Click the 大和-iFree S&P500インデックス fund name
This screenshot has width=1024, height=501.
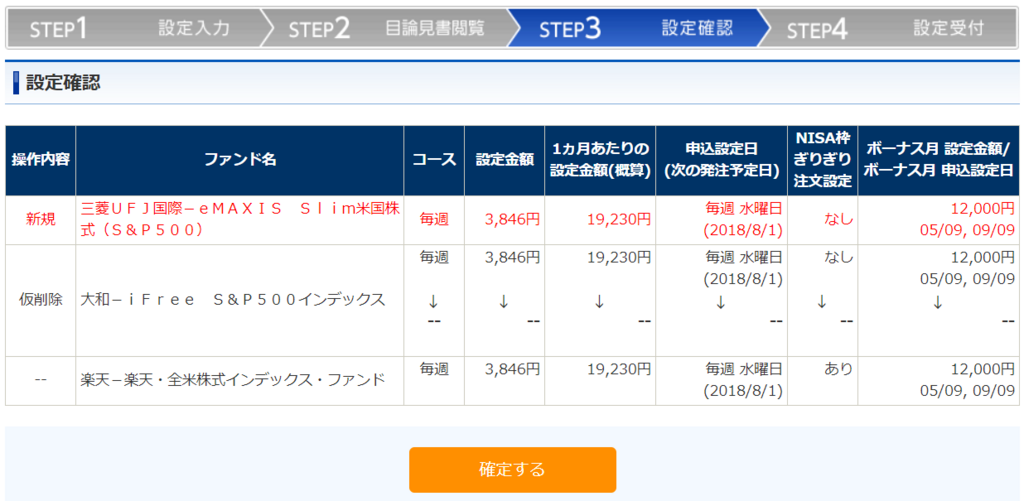pos(232,300)
